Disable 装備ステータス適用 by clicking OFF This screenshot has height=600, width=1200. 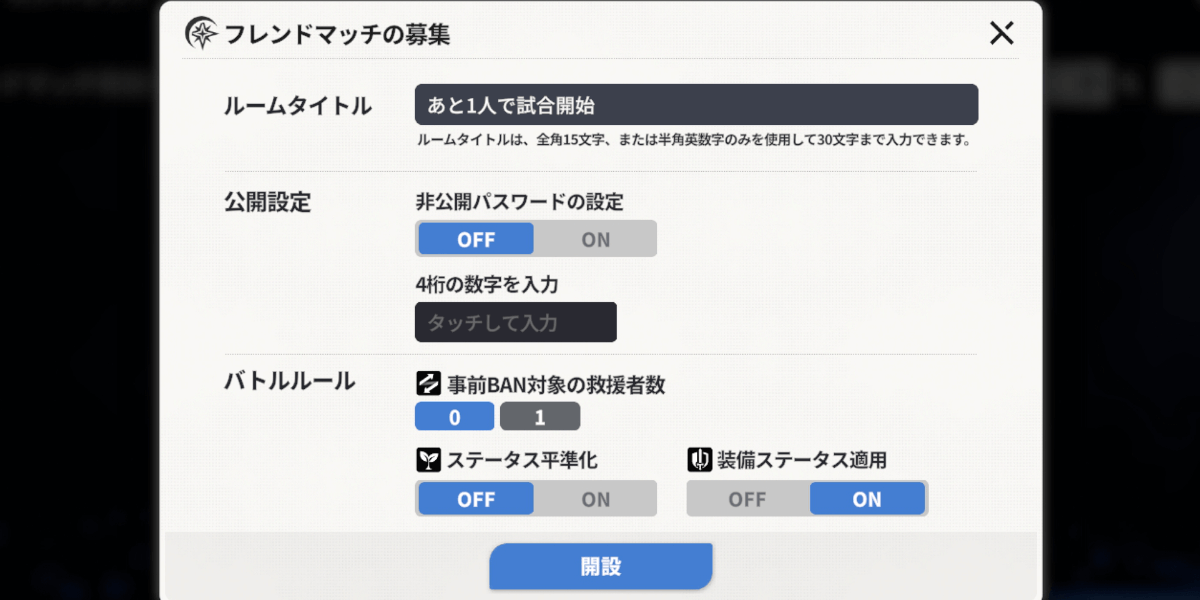tap(746, 498)
